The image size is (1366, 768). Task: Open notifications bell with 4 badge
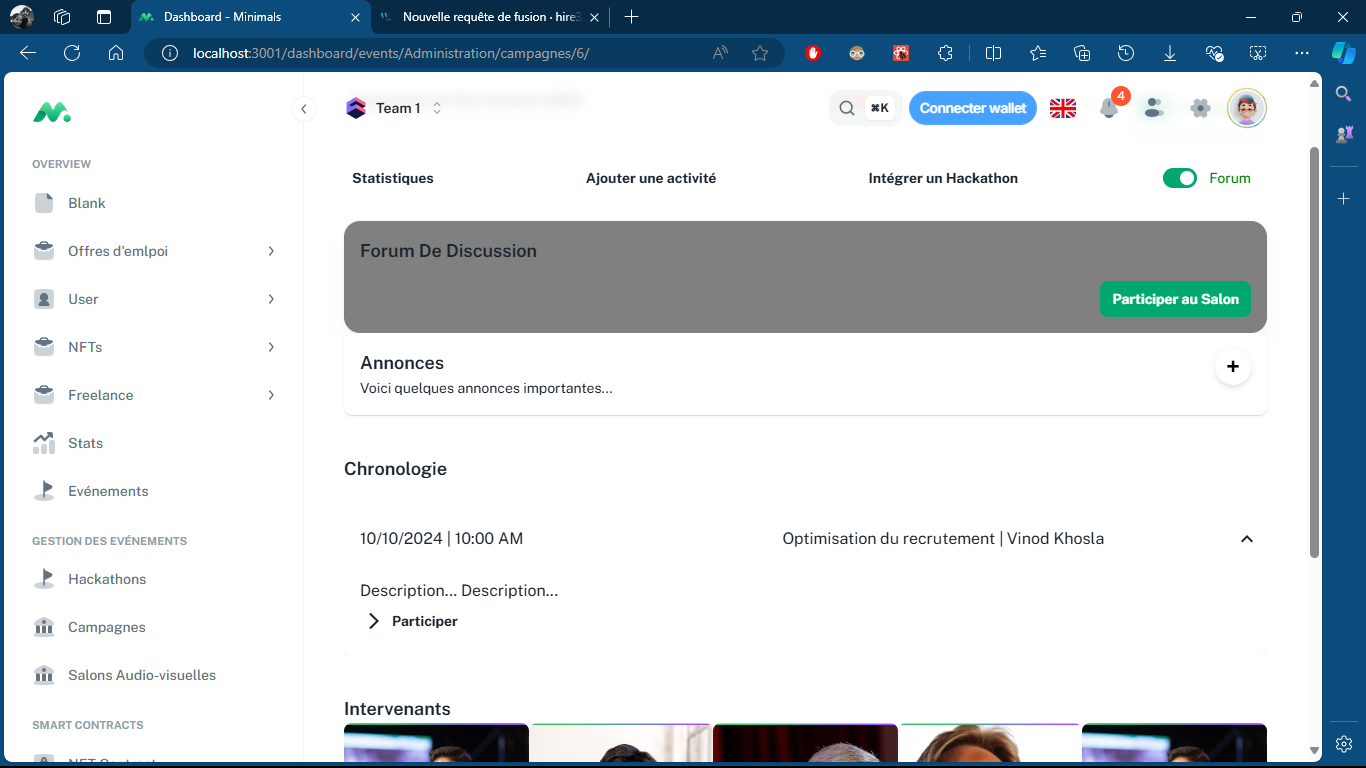[x=1109, y=108]
